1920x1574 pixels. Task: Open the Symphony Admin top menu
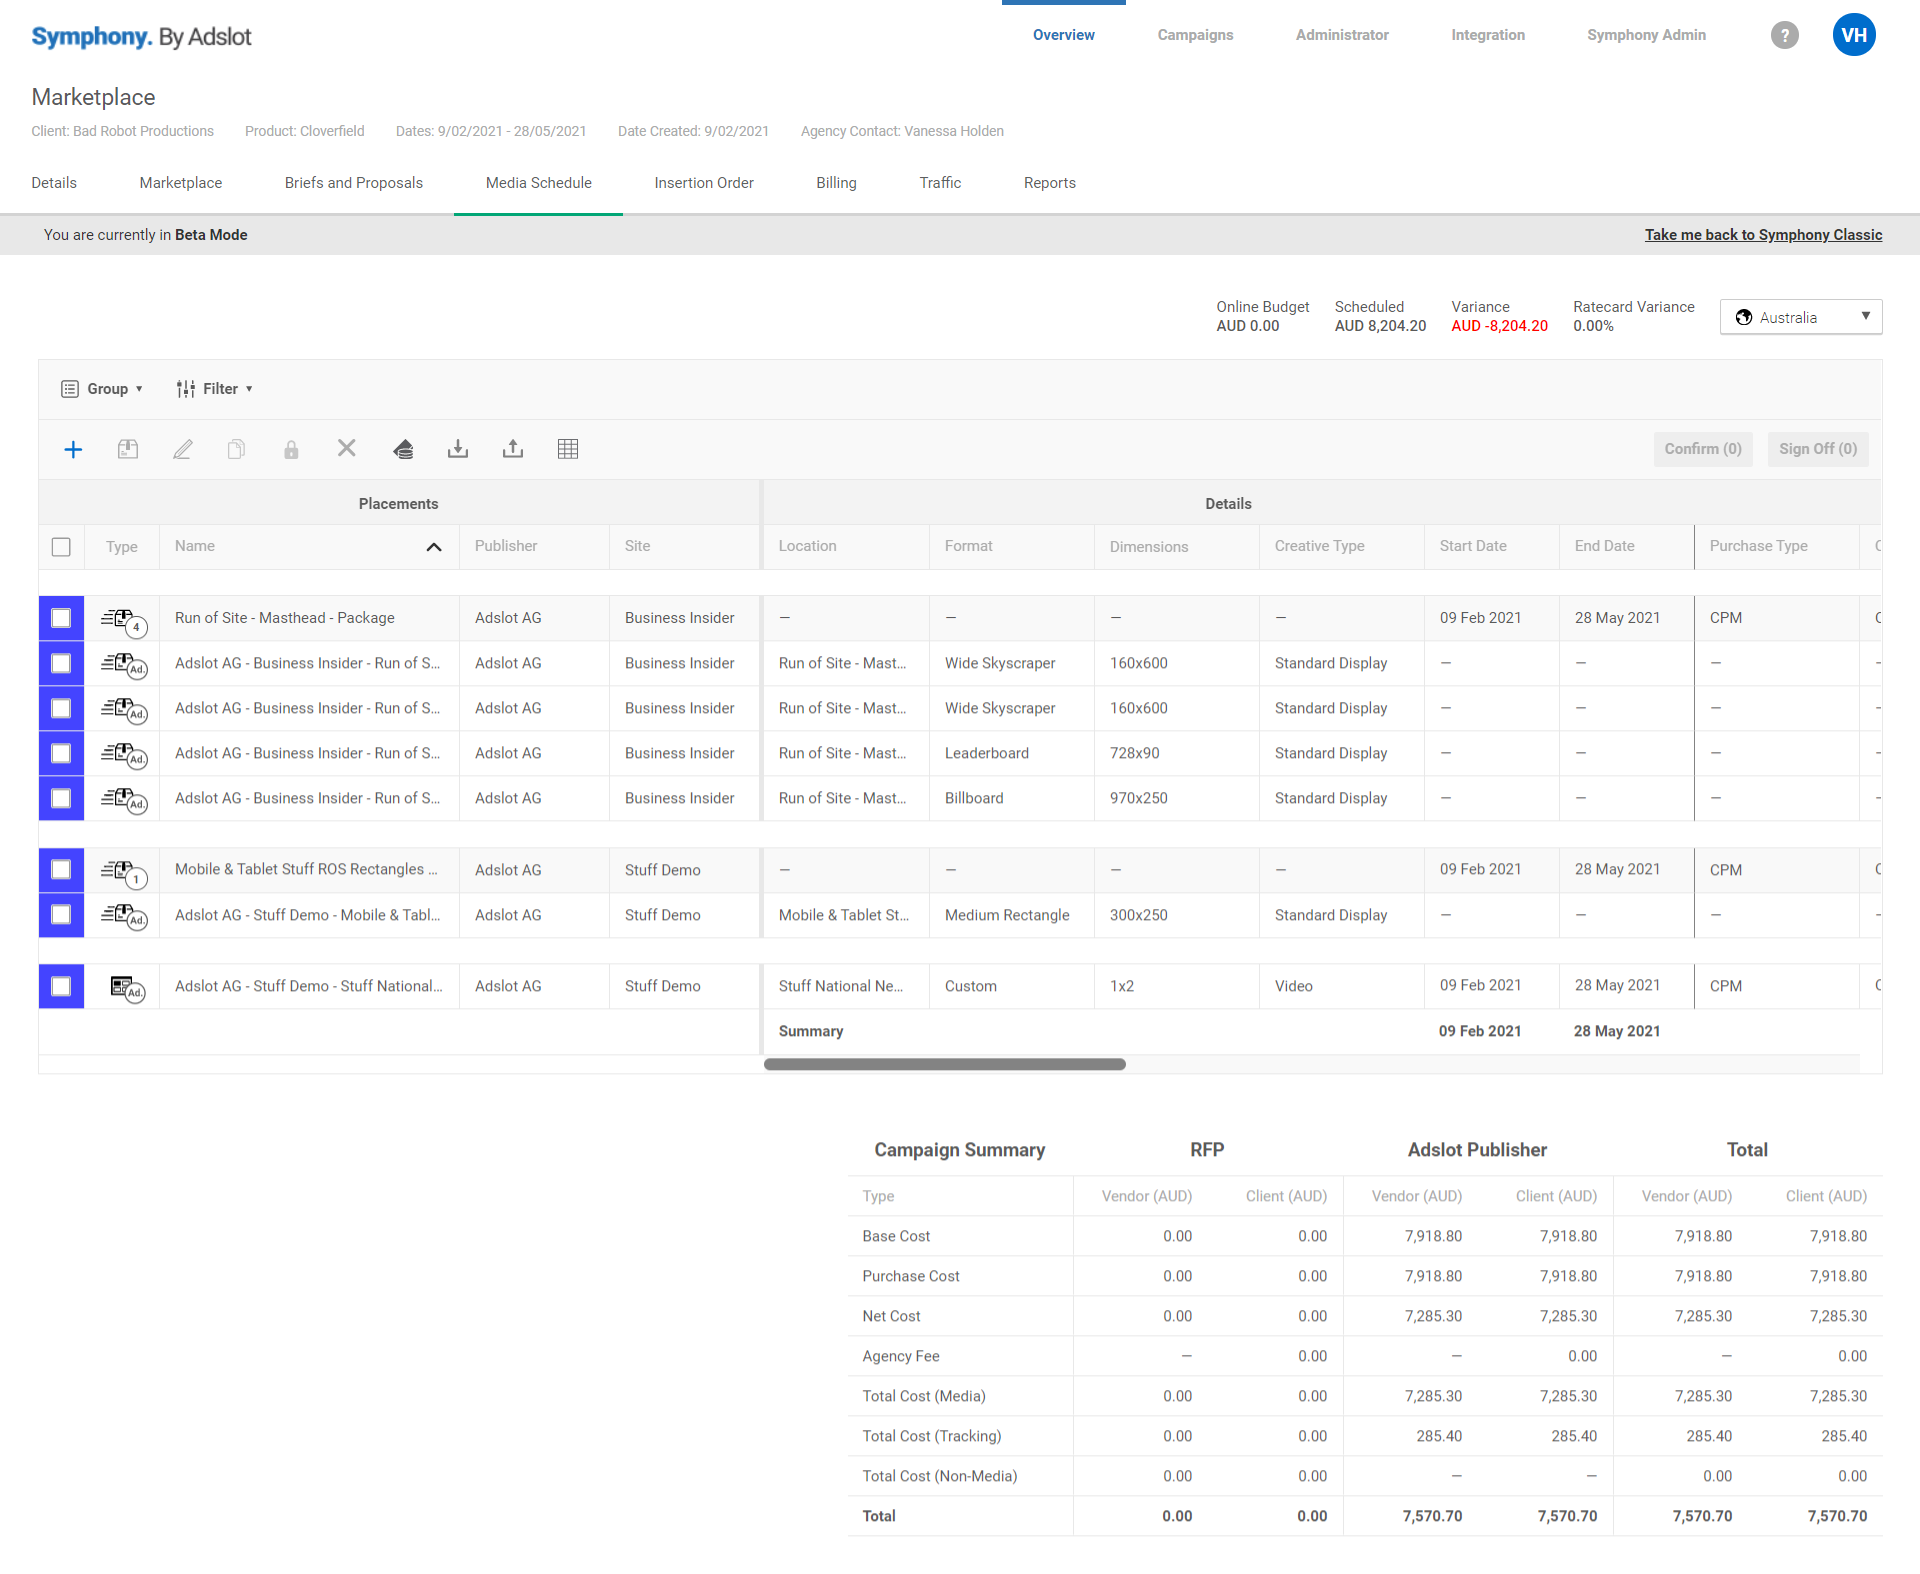pos(1646,35)
